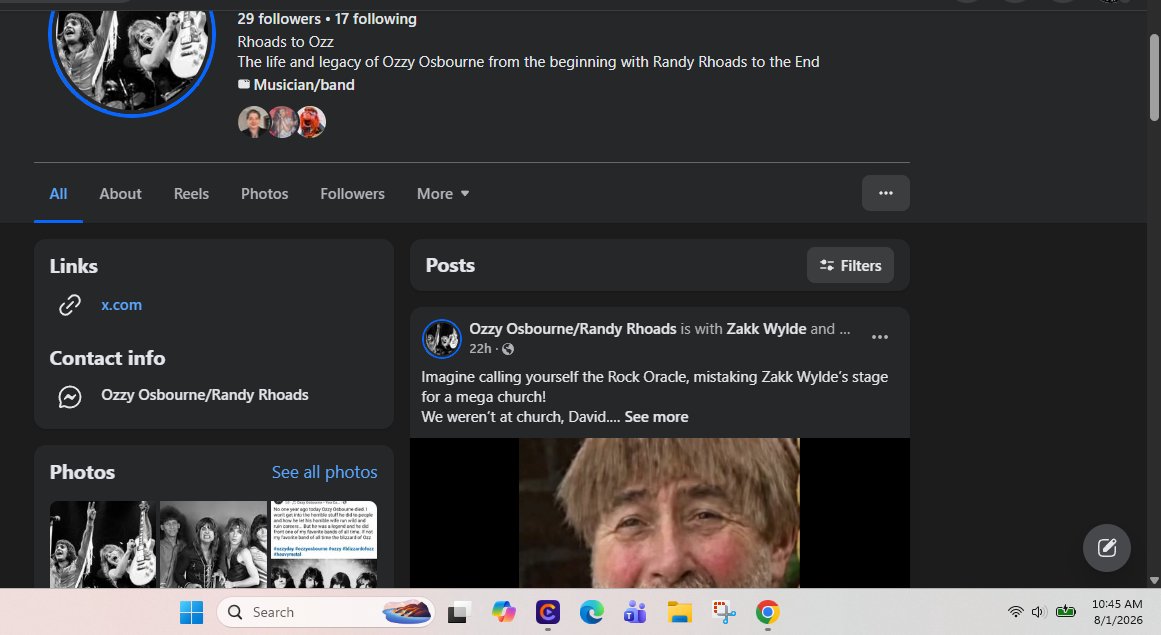Viewport: 1161px width, 635px height.
Task: Open Wi-Fi network settings in system tray
Action: tap(1016, 612)
